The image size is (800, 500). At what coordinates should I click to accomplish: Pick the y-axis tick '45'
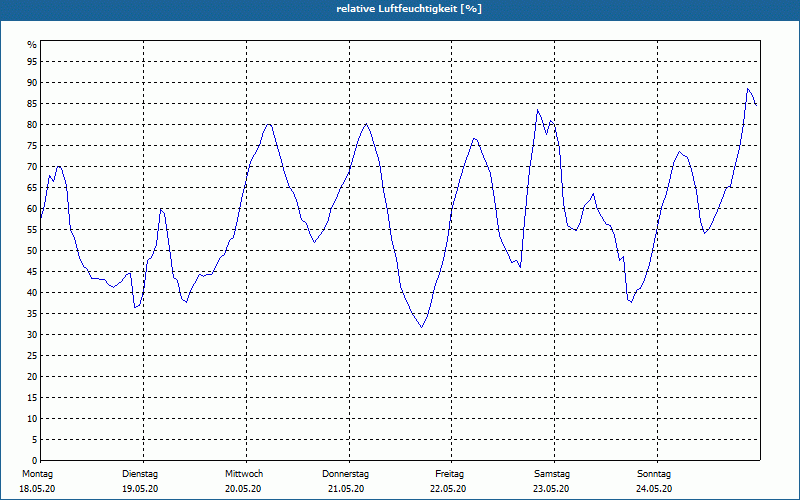[x=32, y=271]
